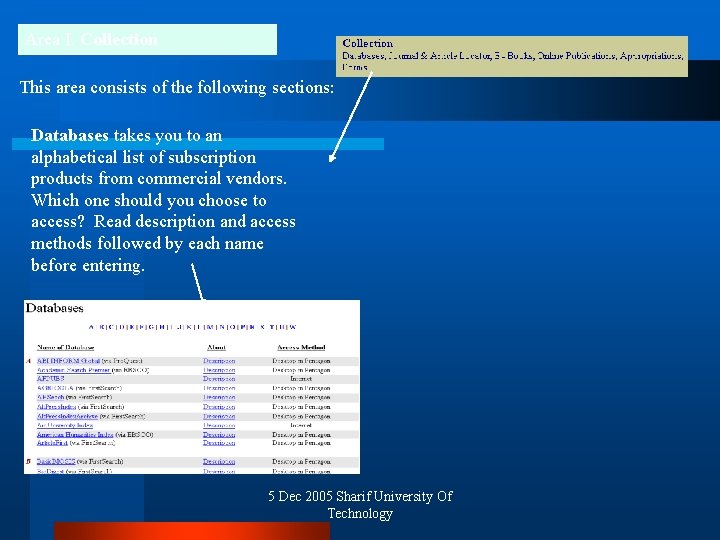The image size is (720, 540).
Task: Open the ABI/INFORM Global database link
Action: point(68,361)
